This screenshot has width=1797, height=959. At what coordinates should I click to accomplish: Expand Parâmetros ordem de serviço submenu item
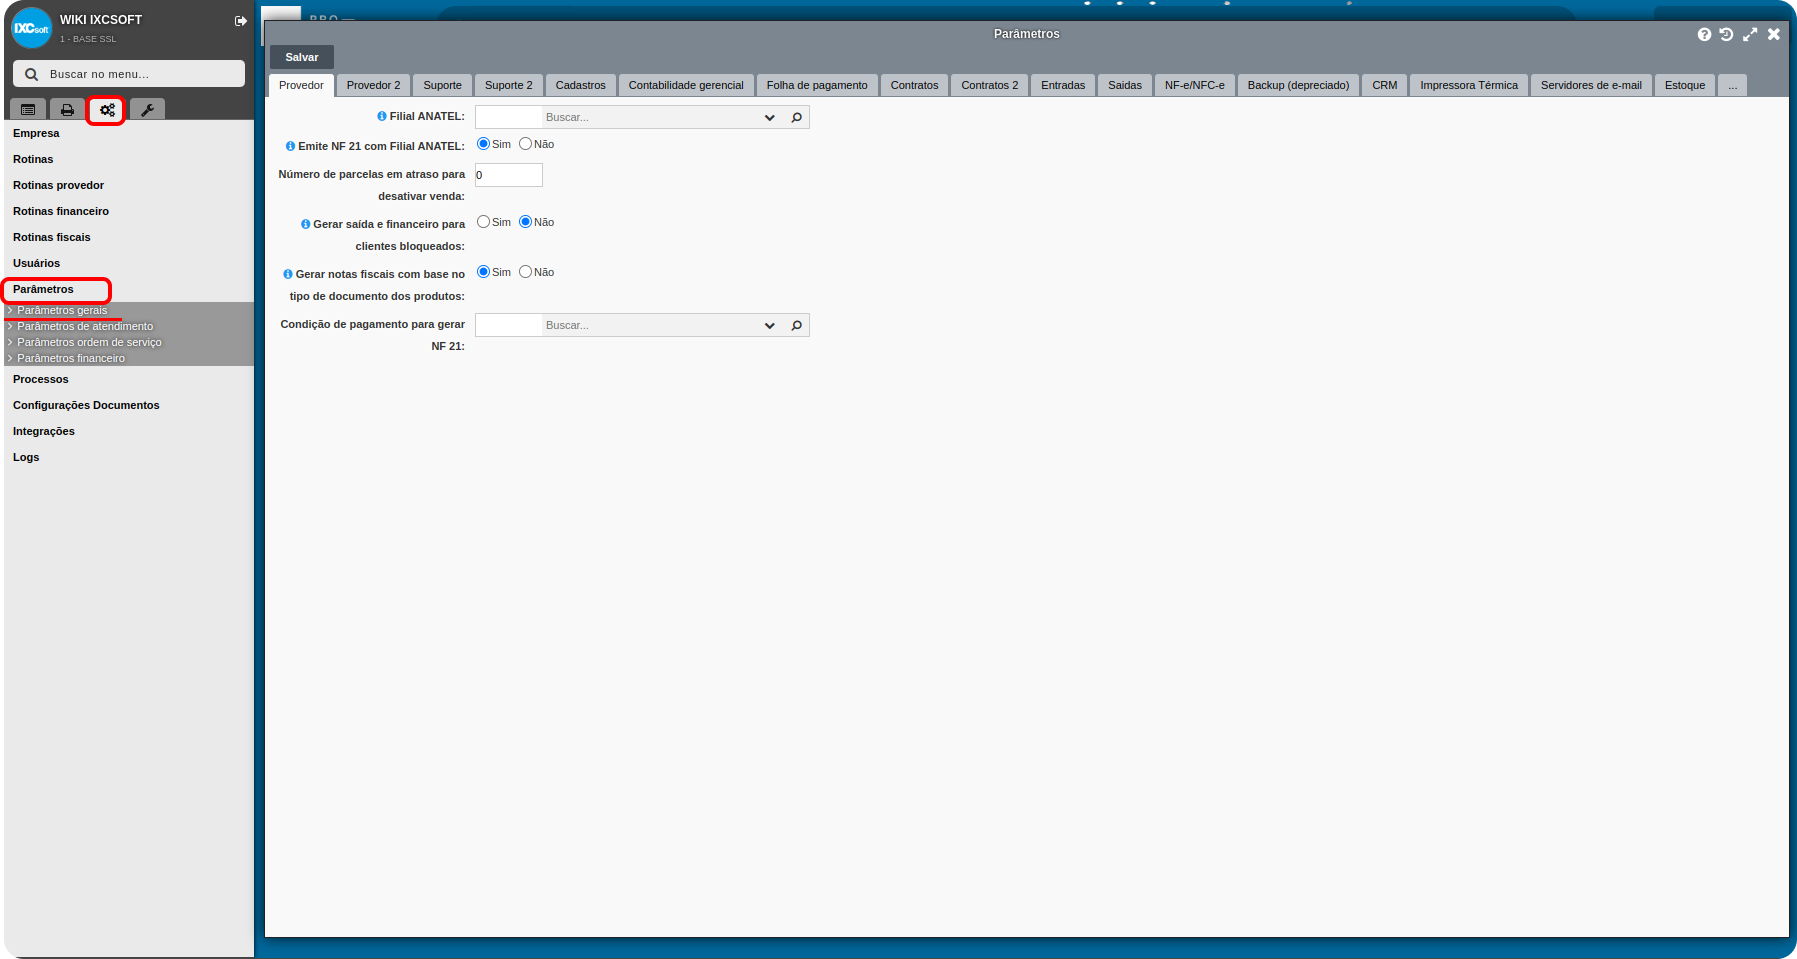coord(89,342)
